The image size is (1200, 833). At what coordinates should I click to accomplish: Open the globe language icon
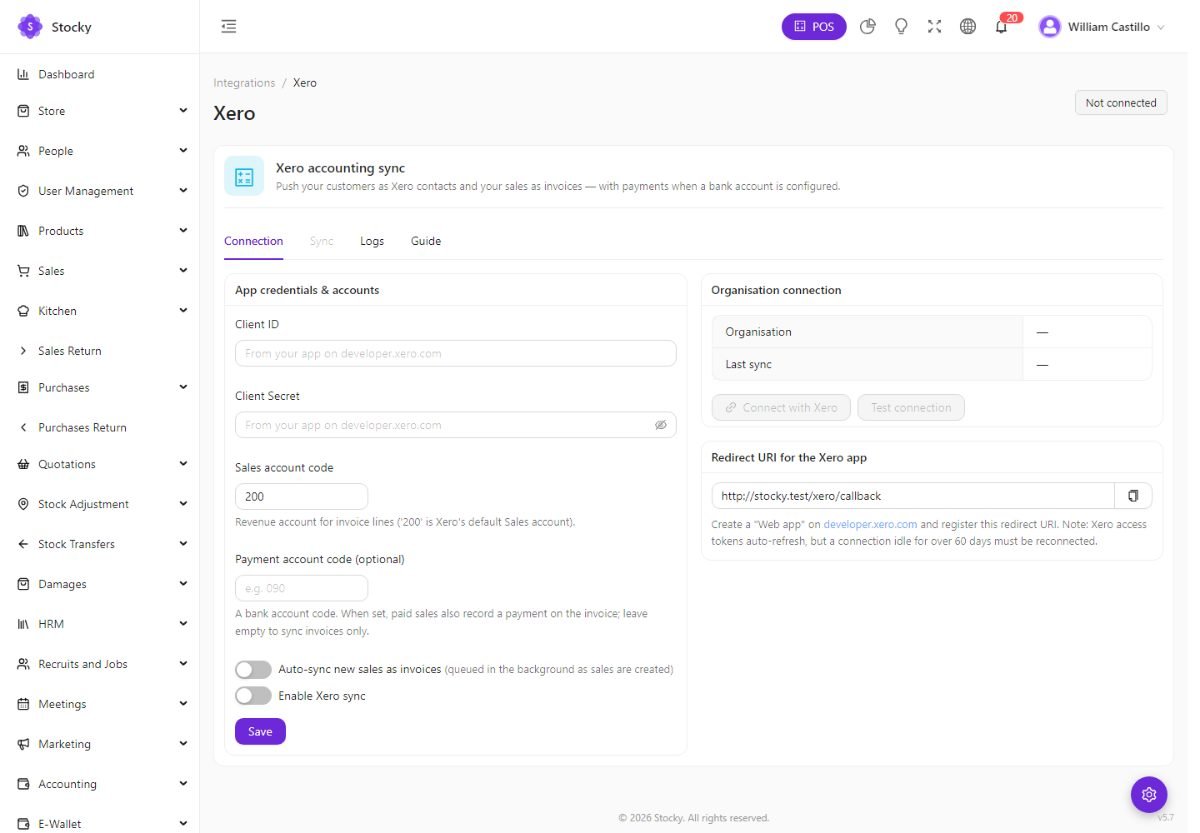click(967, 27)
